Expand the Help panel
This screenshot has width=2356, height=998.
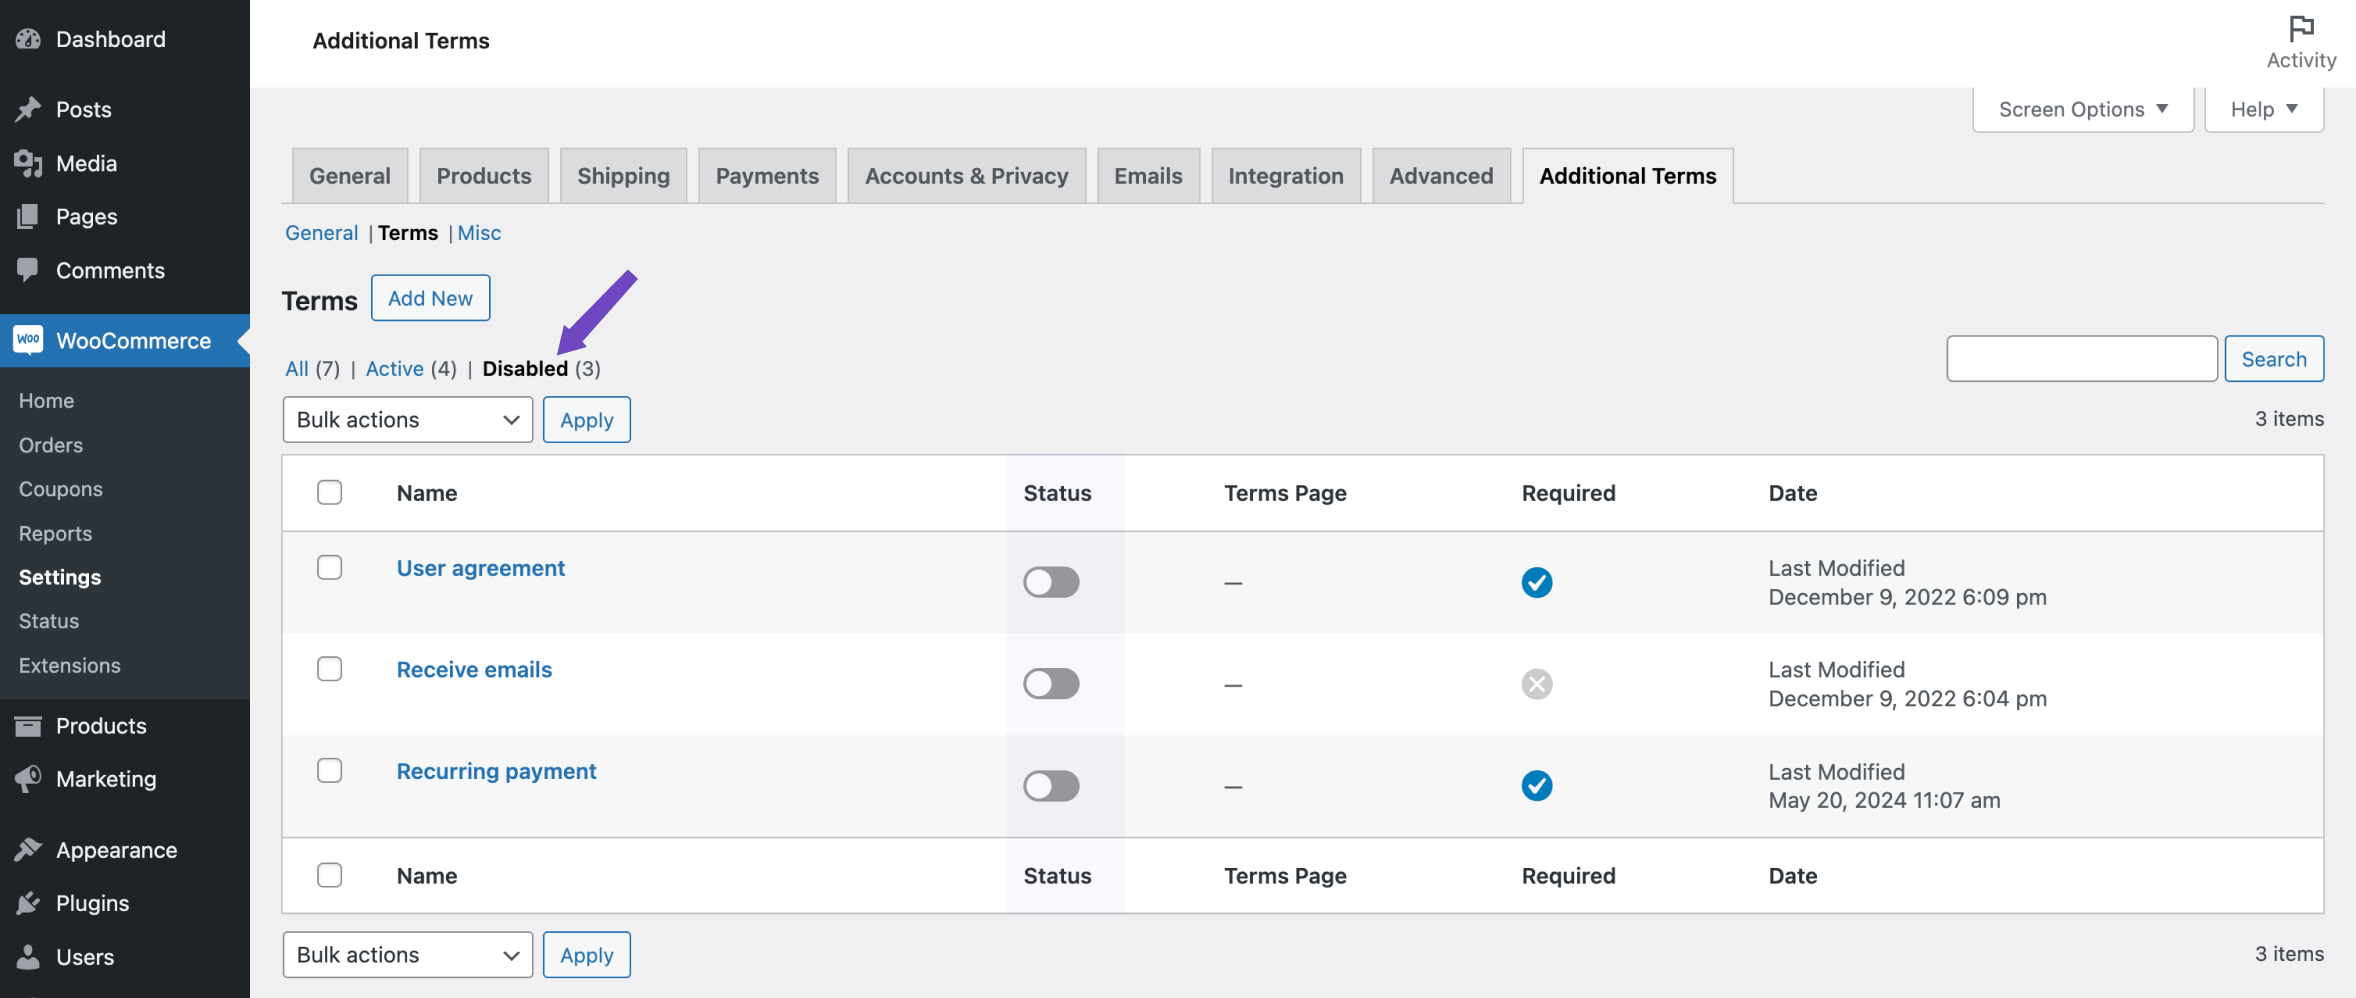pos(2263,108)
